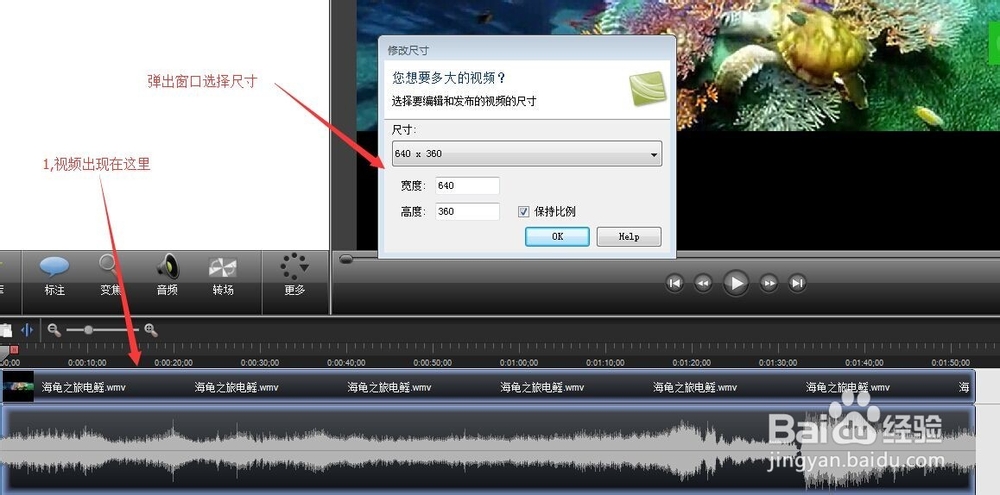Click the 修改尺寸 dialog title bar
The image size is (1000, 495).
tap(527, 50)
